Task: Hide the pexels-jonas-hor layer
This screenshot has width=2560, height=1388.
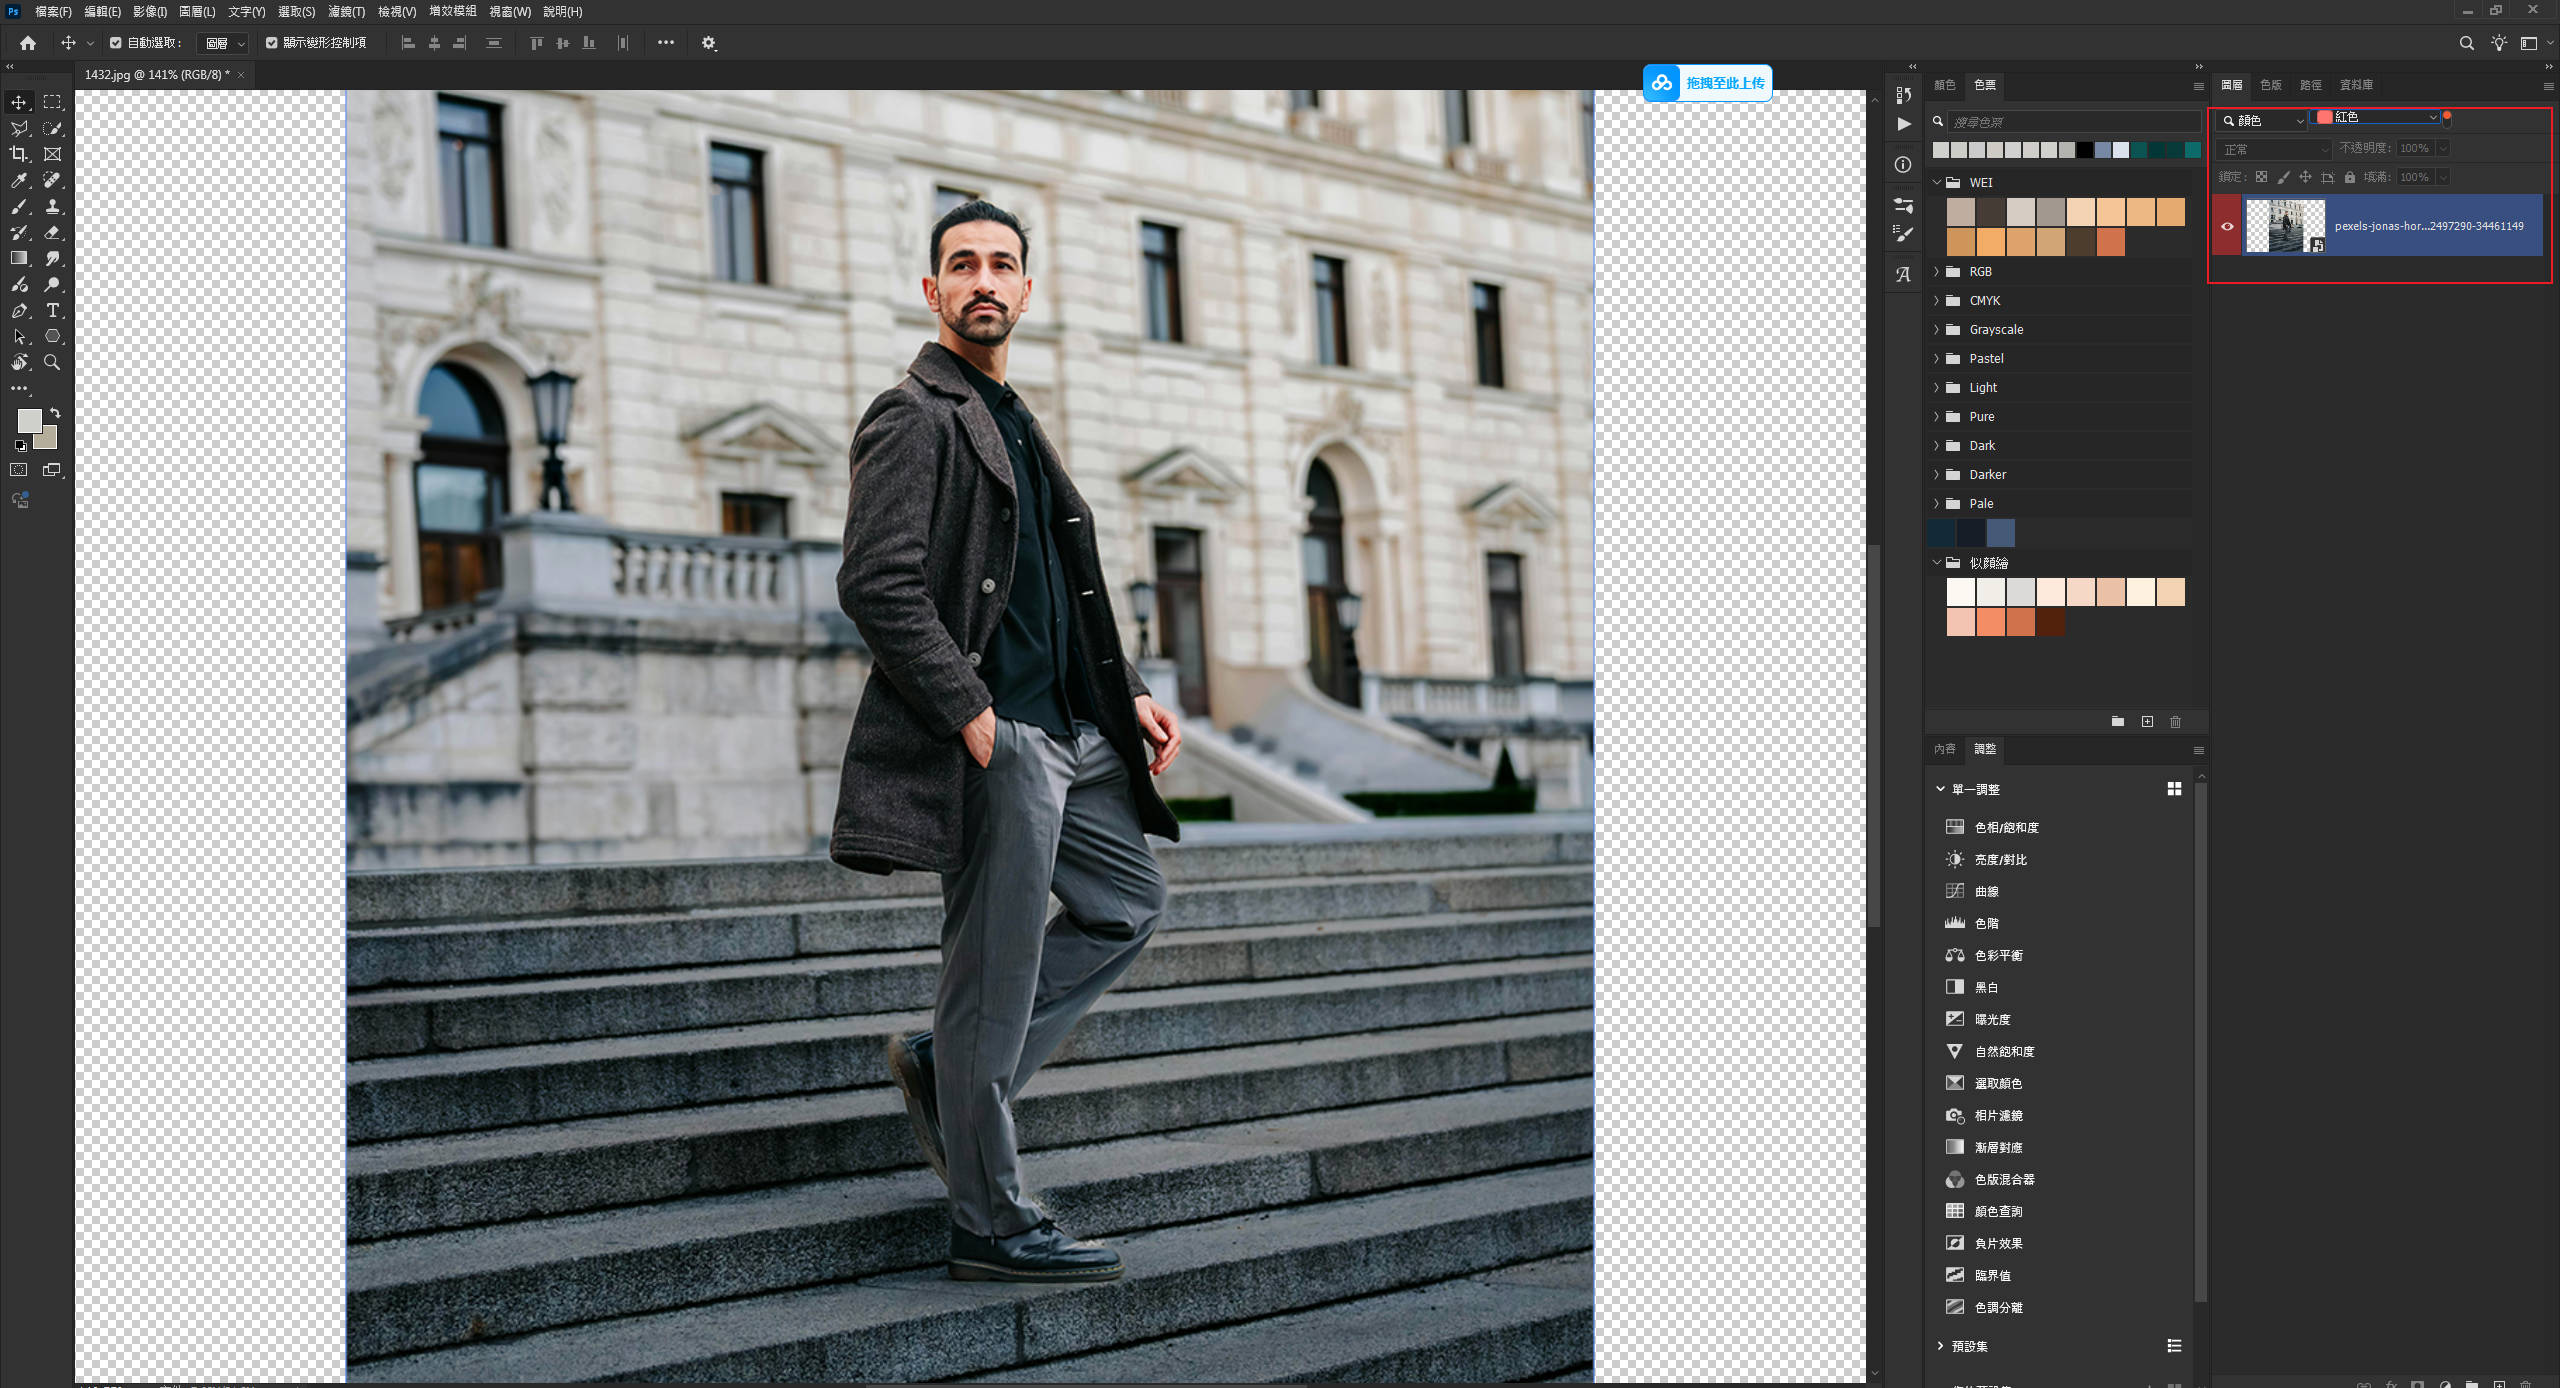Action: coord(2227,226)
